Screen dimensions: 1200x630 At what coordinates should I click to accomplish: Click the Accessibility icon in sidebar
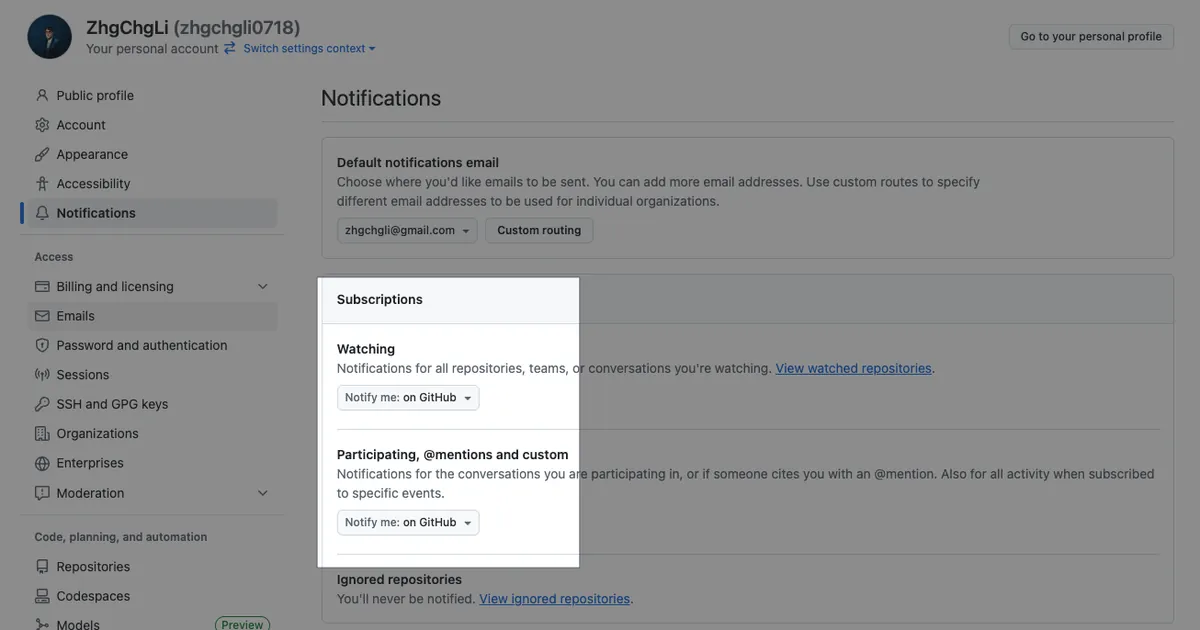[42, 184]
